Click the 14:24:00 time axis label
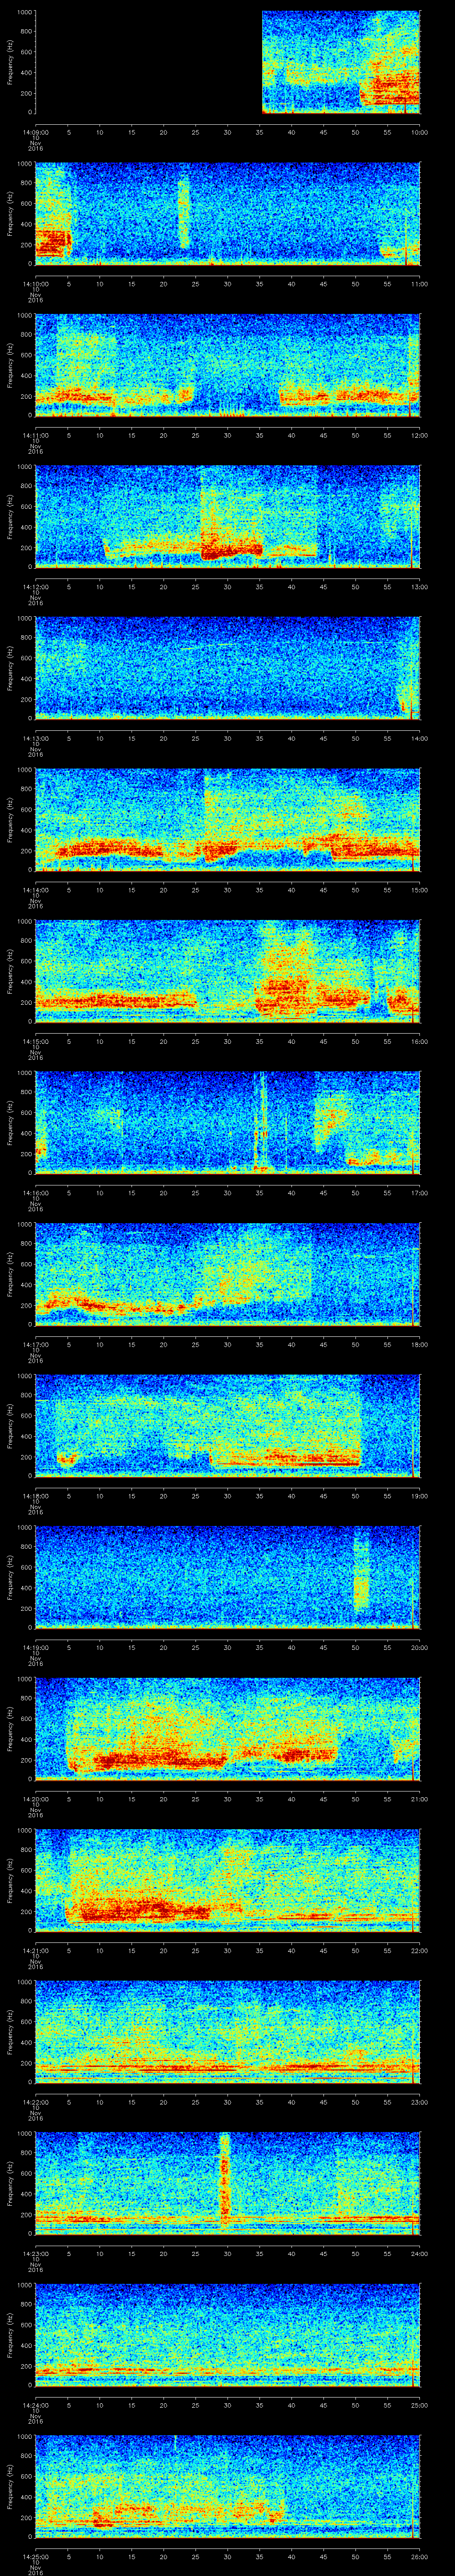This screenshot has height=2576, width=455. click(x=35, y=2405)
